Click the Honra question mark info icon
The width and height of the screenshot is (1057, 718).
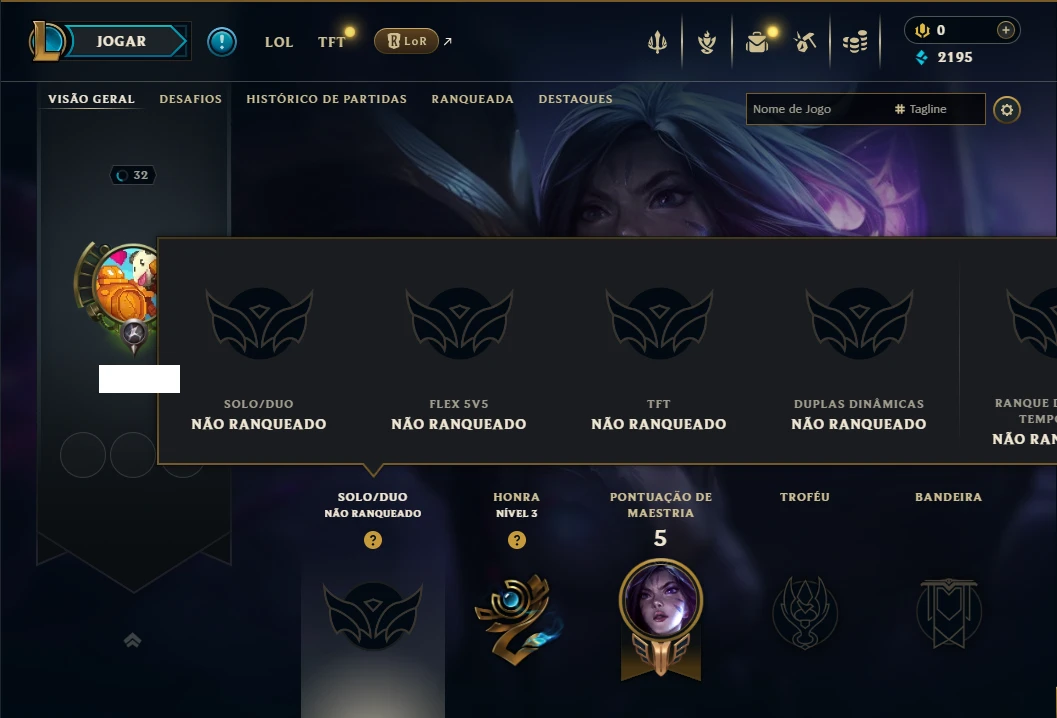pyautogui.click(x=516, y=540)
